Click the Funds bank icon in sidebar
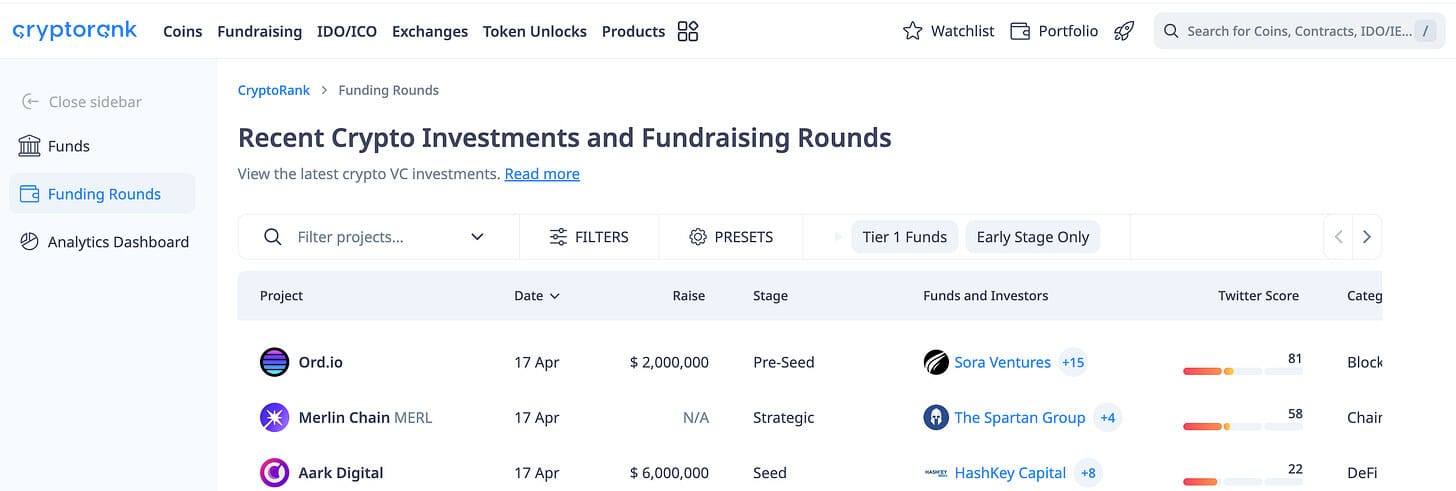Image resolution: width=1456 pixels, height=491 pixels. [x=30, y=146]
